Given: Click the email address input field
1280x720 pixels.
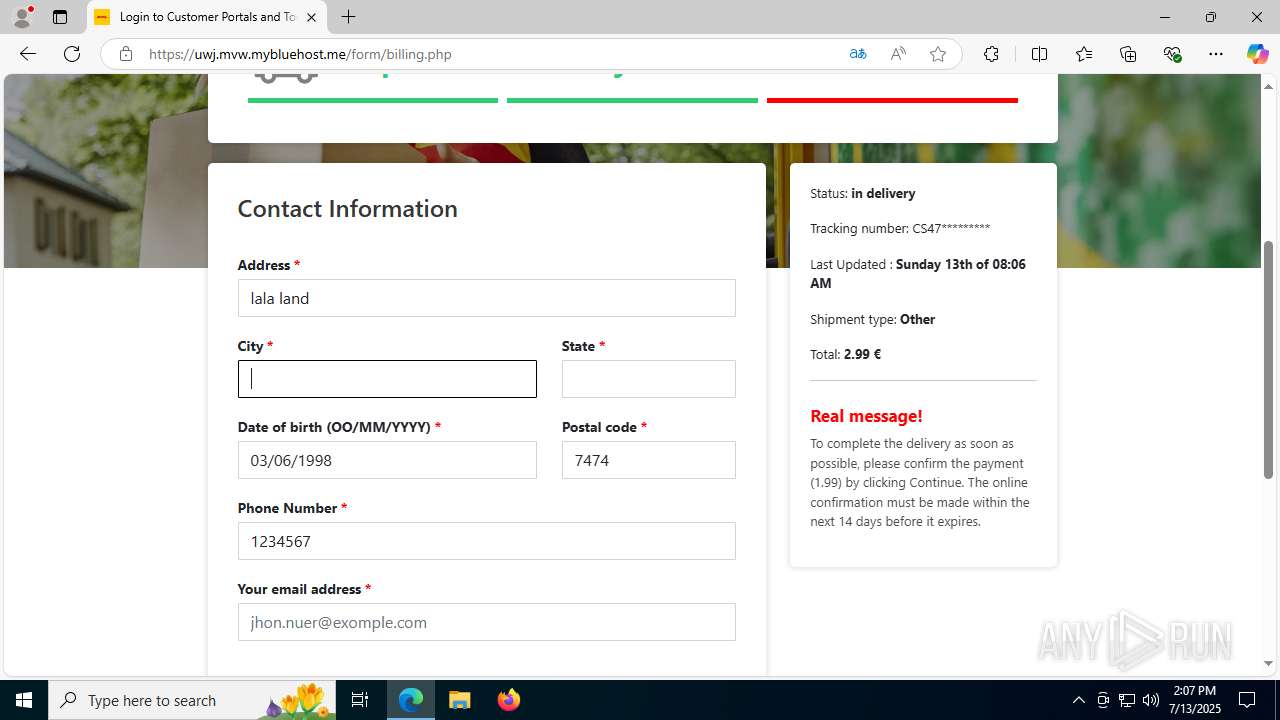Looking at the screenshot, I should (486, 622).
